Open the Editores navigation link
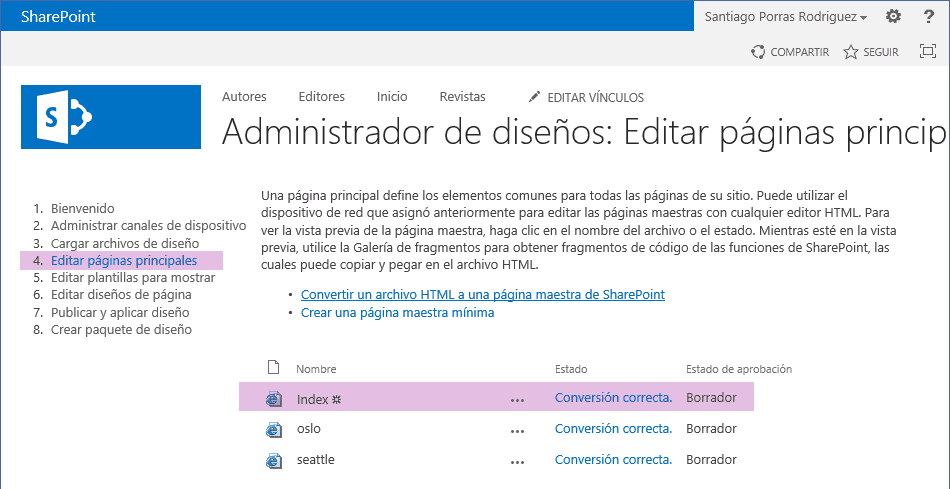The height and width of the screenshot is (489, 950). click(322, 96)
